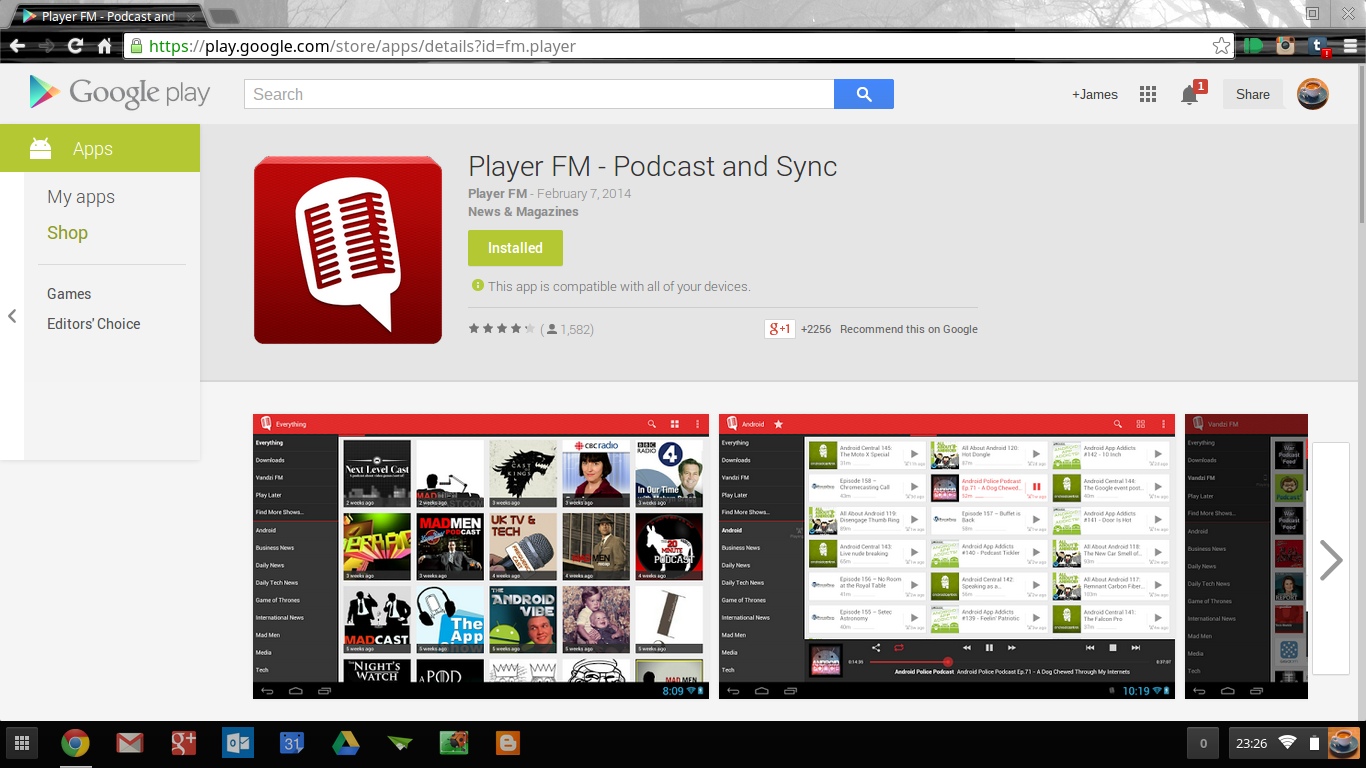
Task: Open the first screenshot showing Everything grid
Action: coord(481,556)
